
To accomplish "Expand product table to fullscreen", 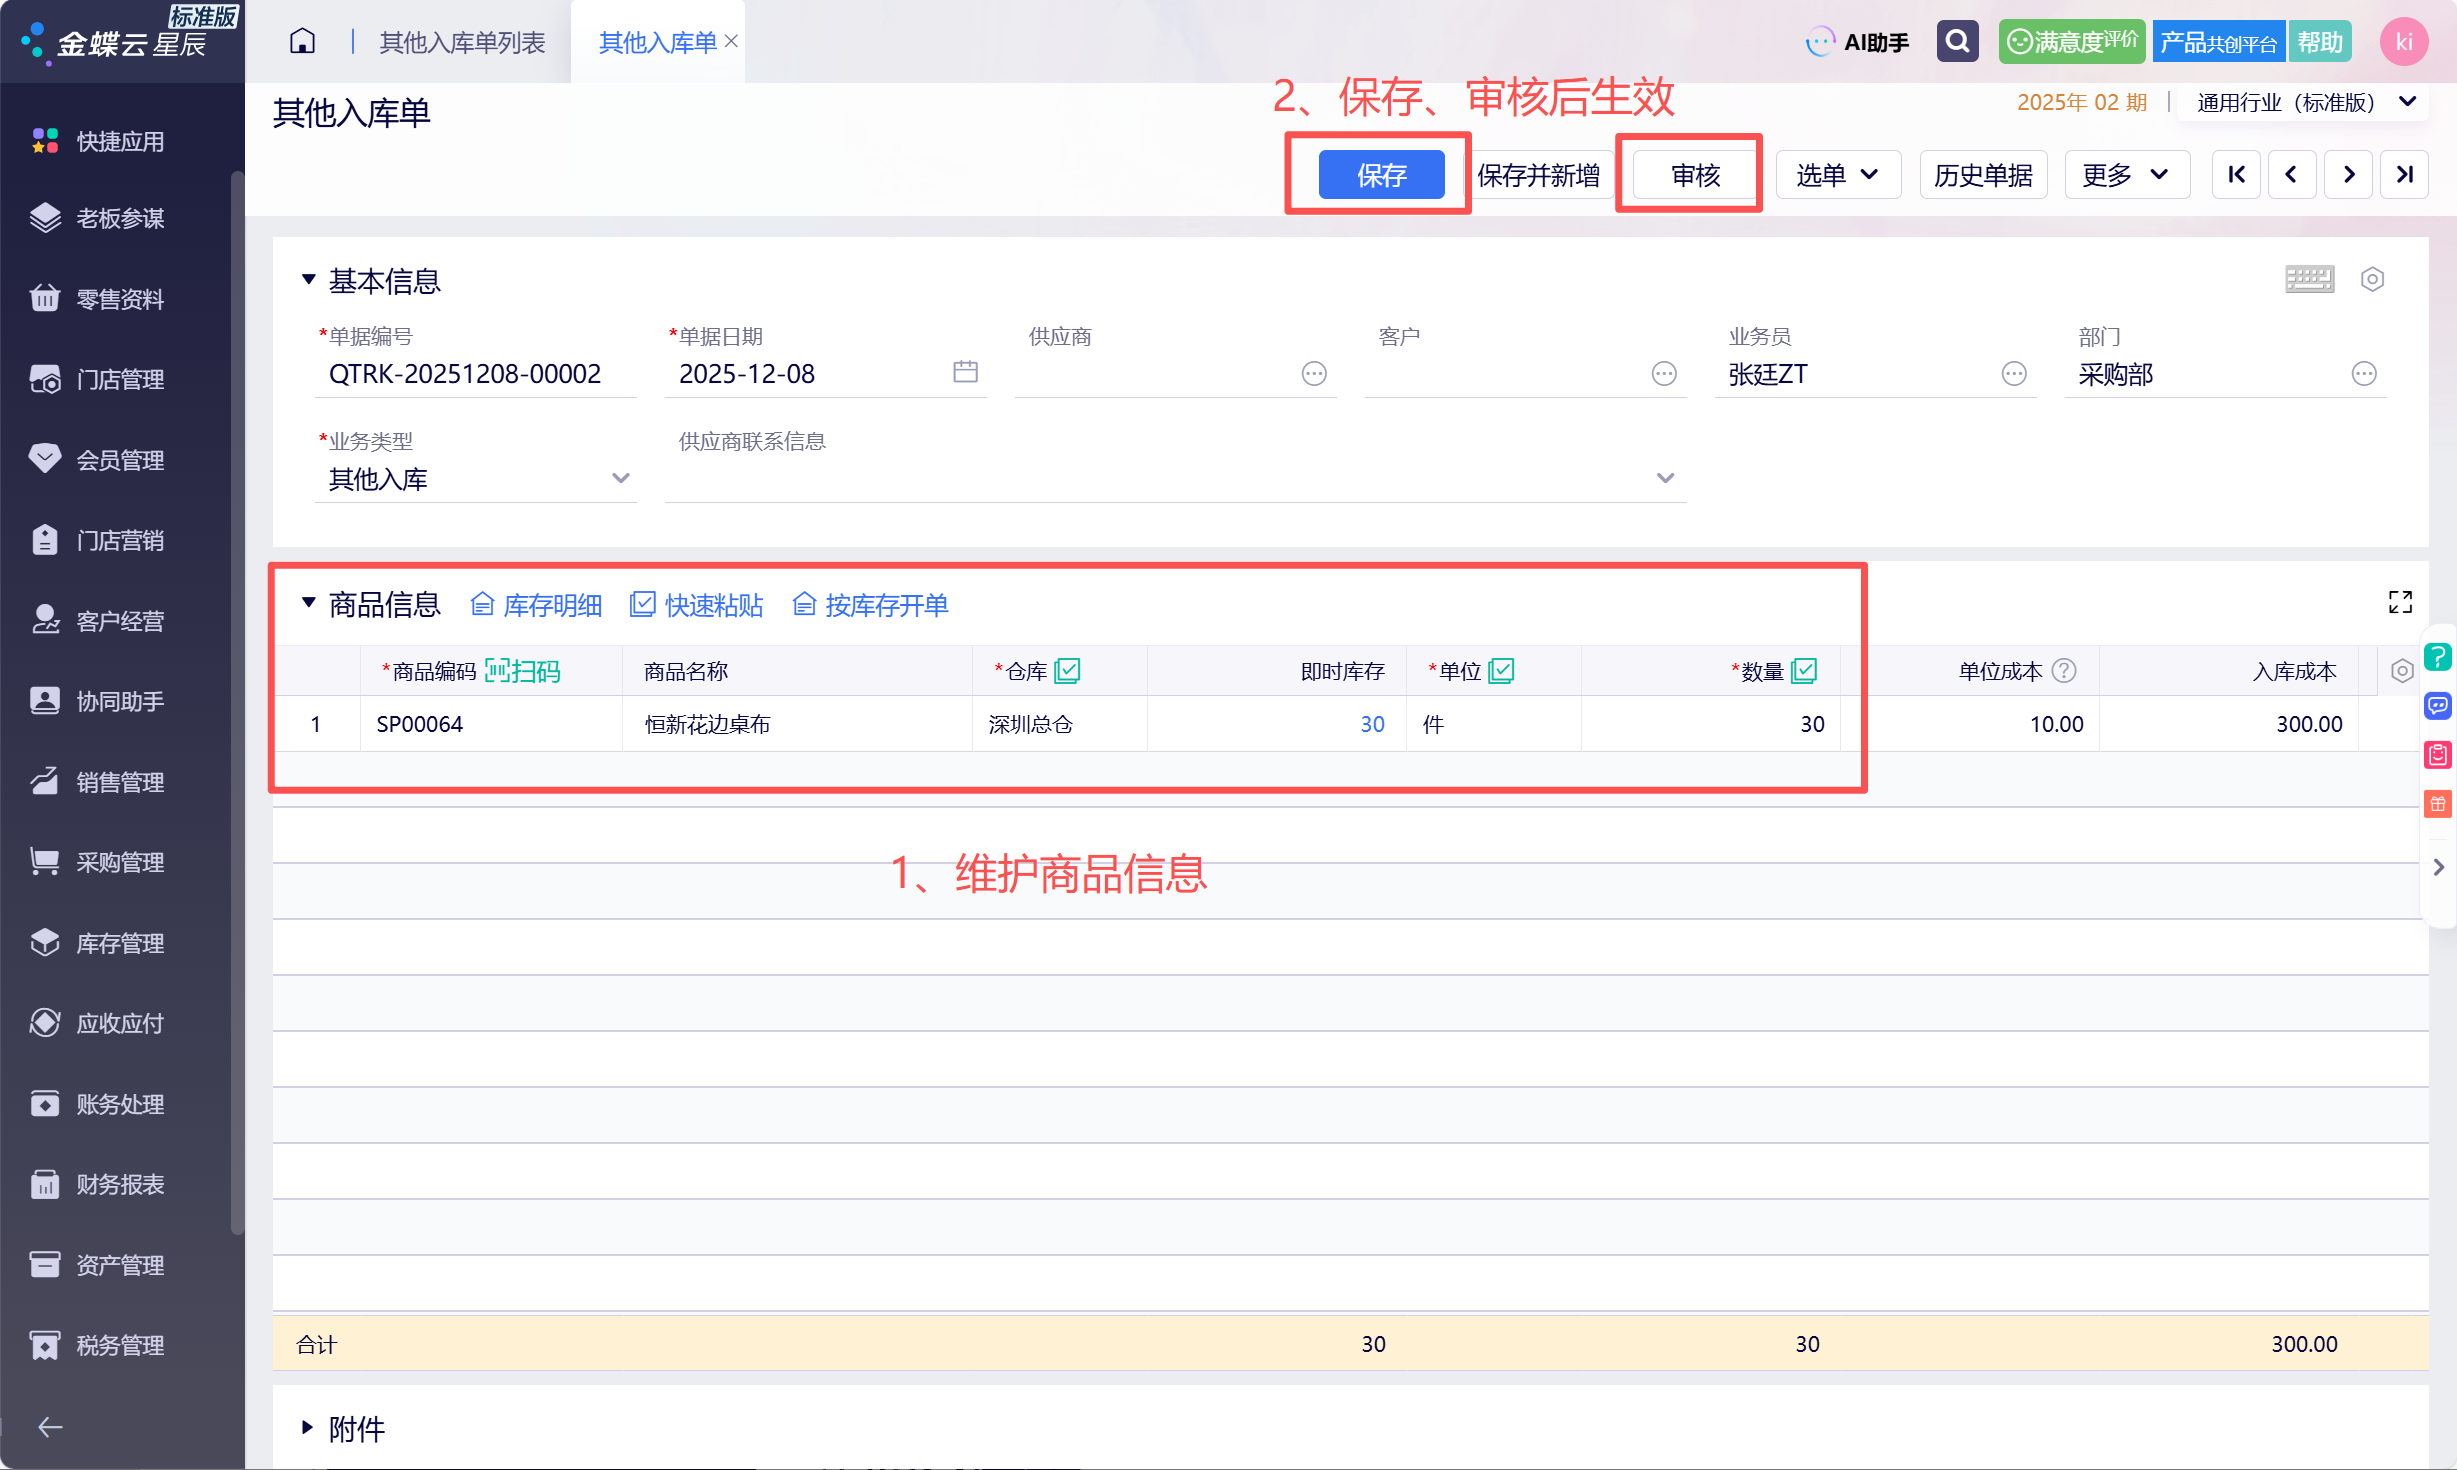I will pos(2400,602).
